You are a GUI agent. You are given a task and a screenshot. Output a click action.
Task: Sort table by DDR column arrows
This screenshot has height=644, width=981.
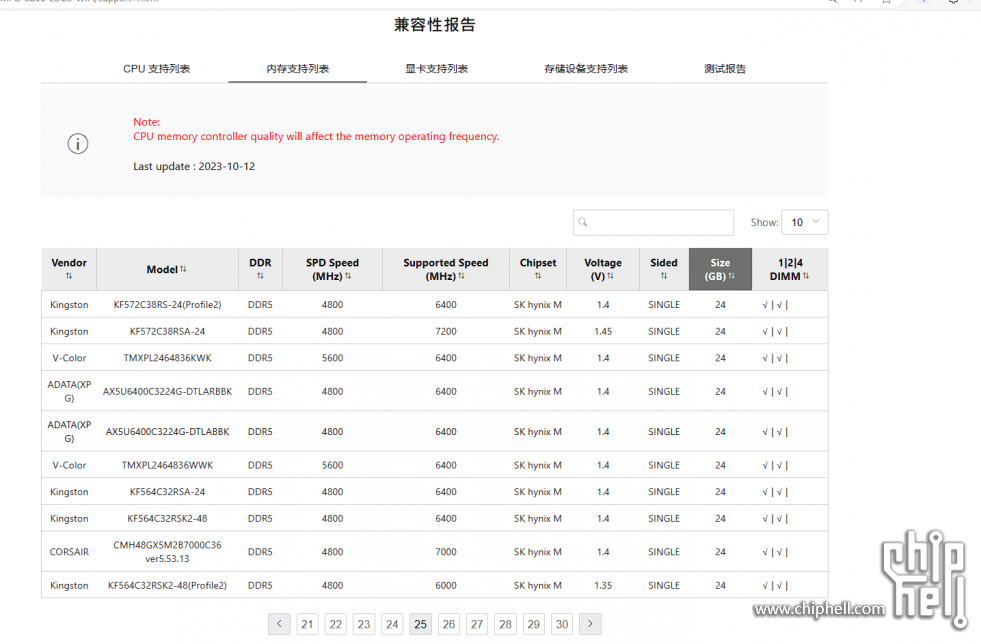pos(260,276)
